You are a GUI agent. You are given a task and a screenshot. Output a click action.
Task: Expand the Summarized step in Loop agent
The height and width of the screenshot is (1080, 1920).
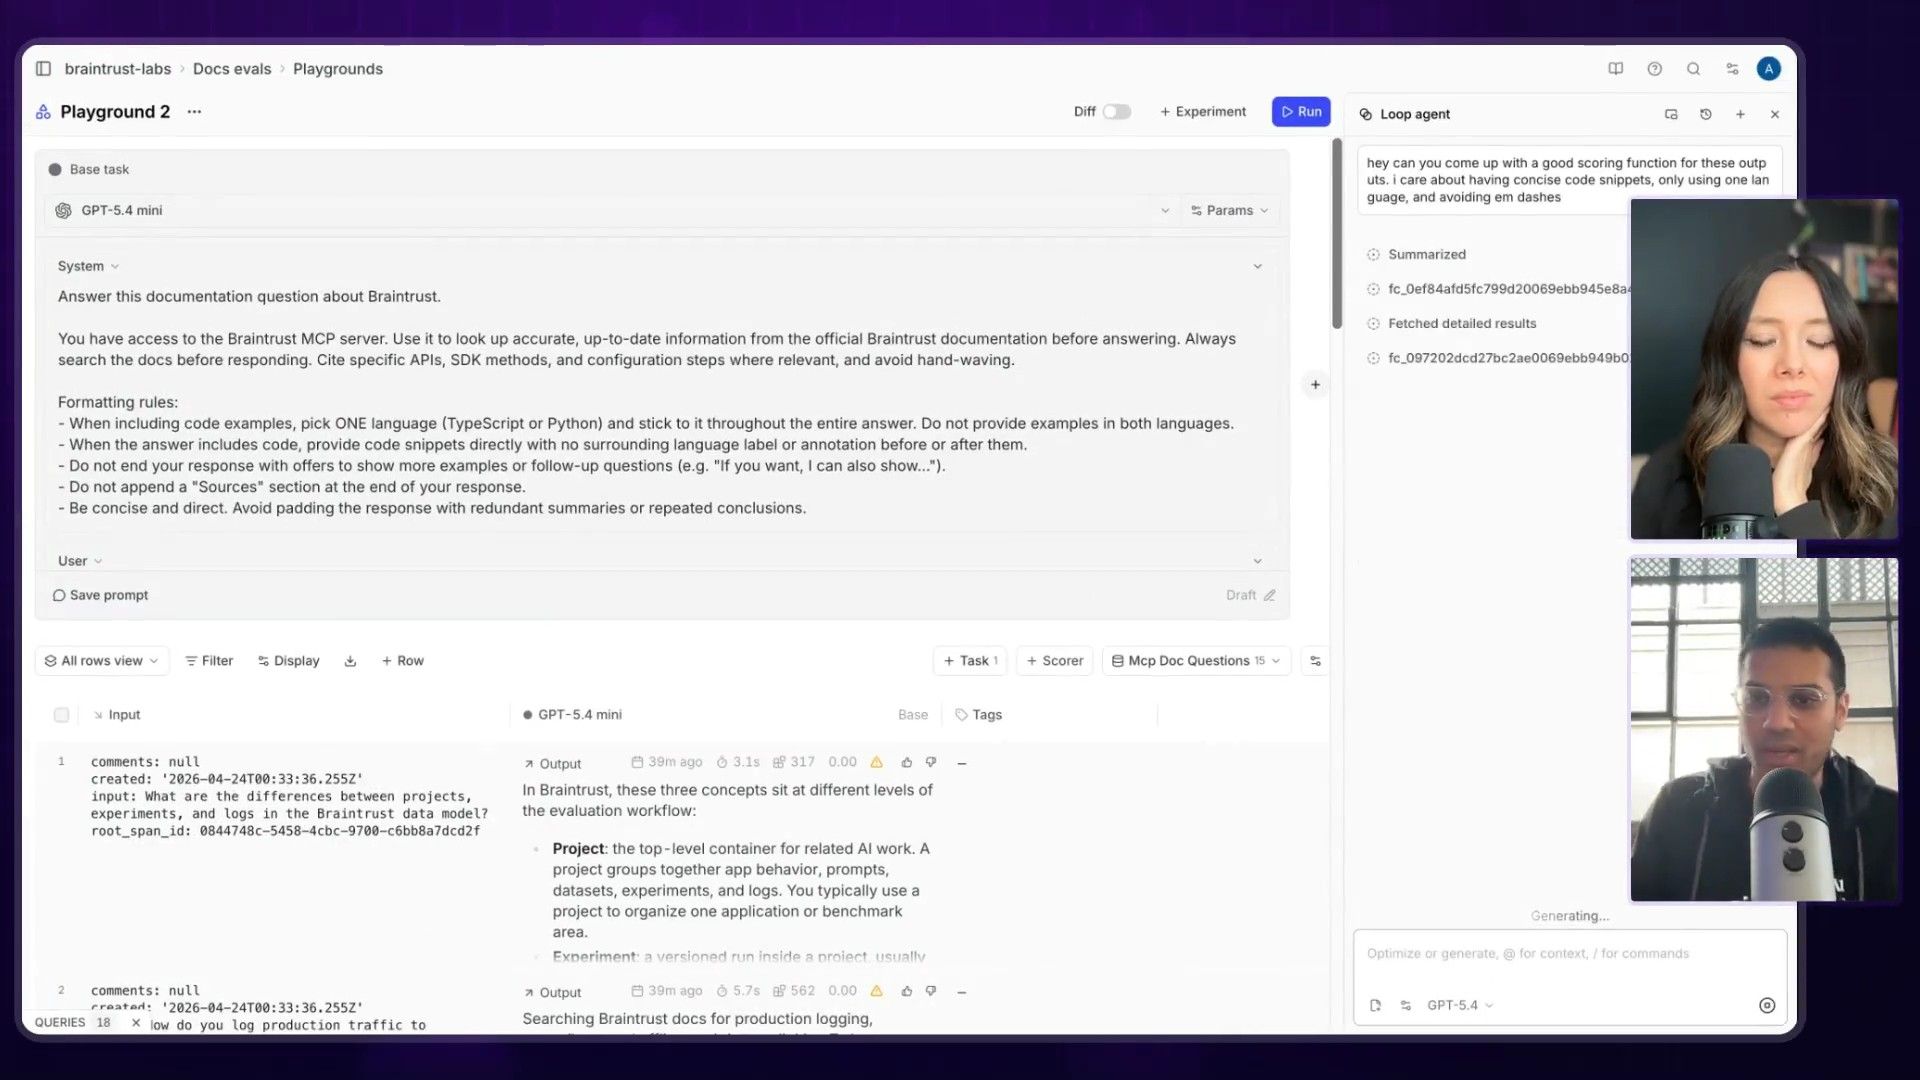(1417, 255)
